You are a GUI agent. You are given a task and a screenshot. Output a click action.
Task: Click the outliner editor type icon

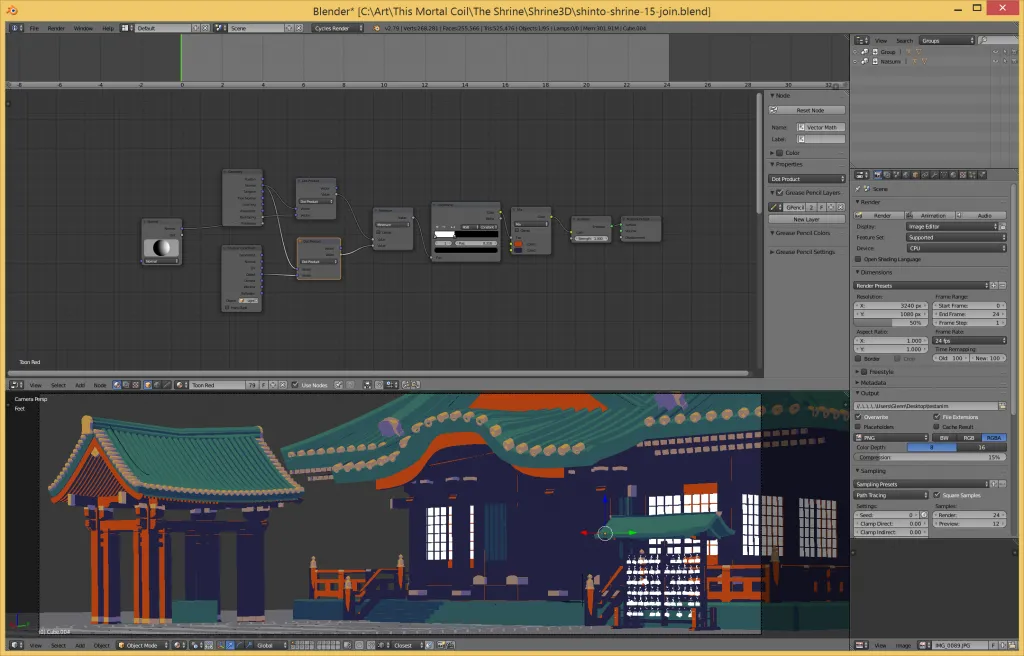click(x=859, y=40)
